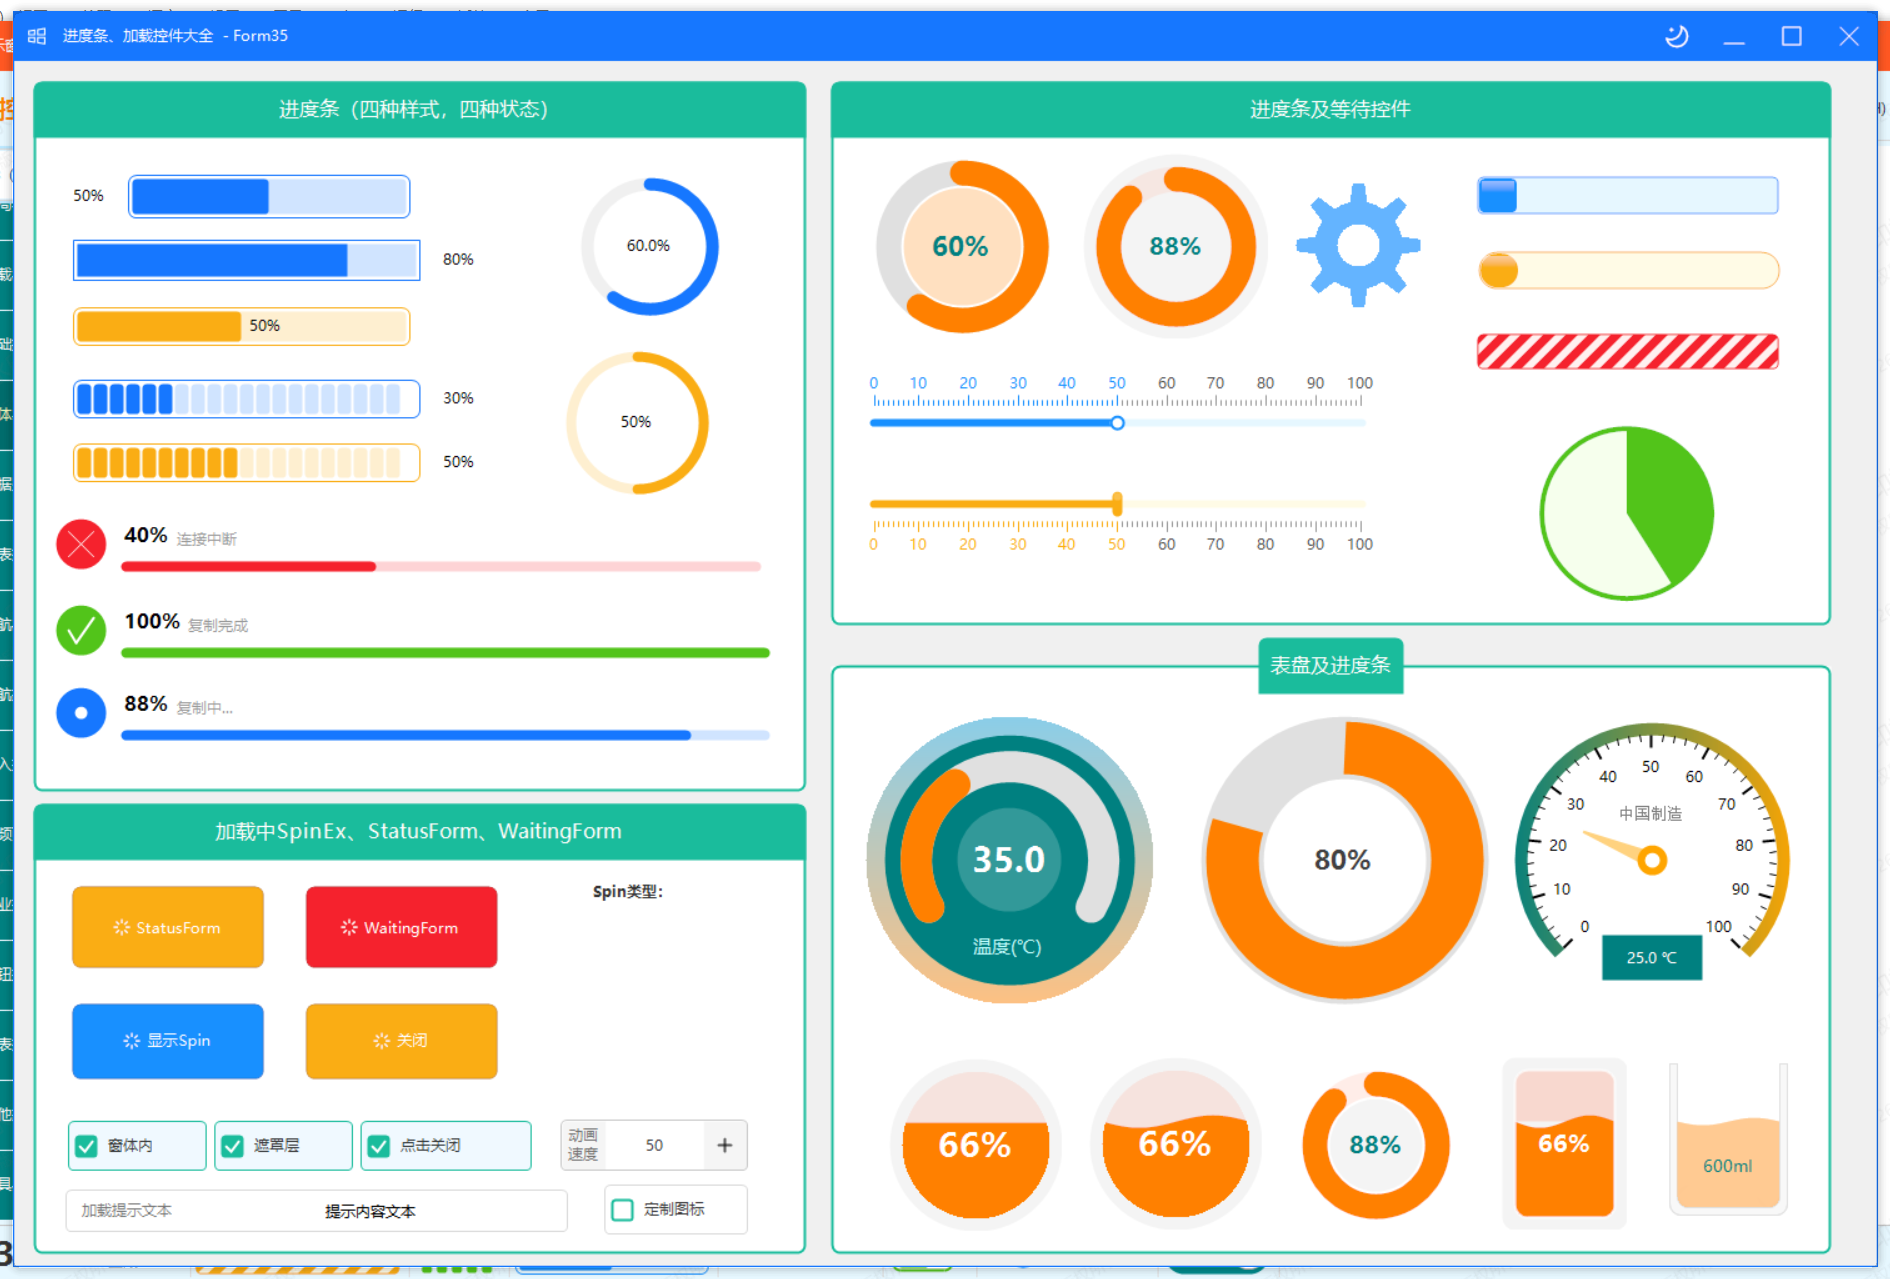Viewport: 1890px width, 1279px height.
Task: Click the blue 80% progress bar
Action: click(x=246, y=260)
